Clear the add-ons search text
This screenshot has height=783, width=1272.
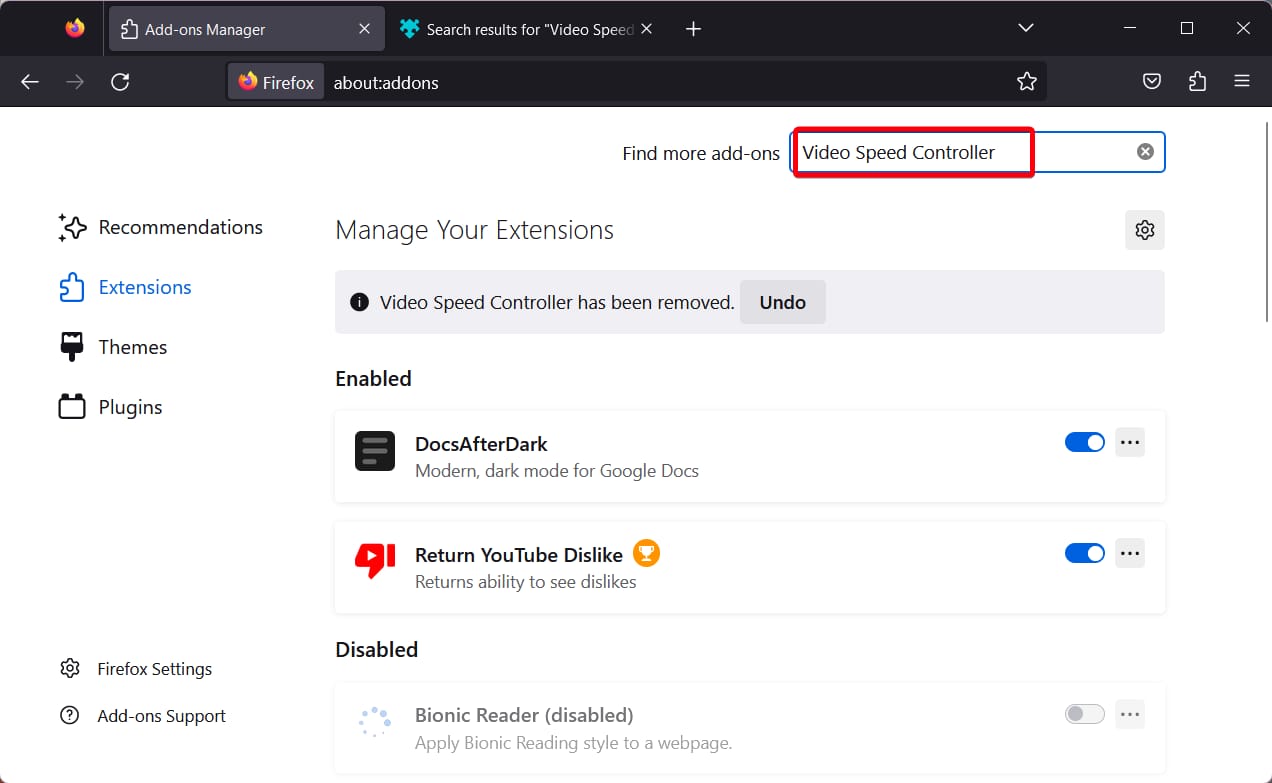(1145, 152)
